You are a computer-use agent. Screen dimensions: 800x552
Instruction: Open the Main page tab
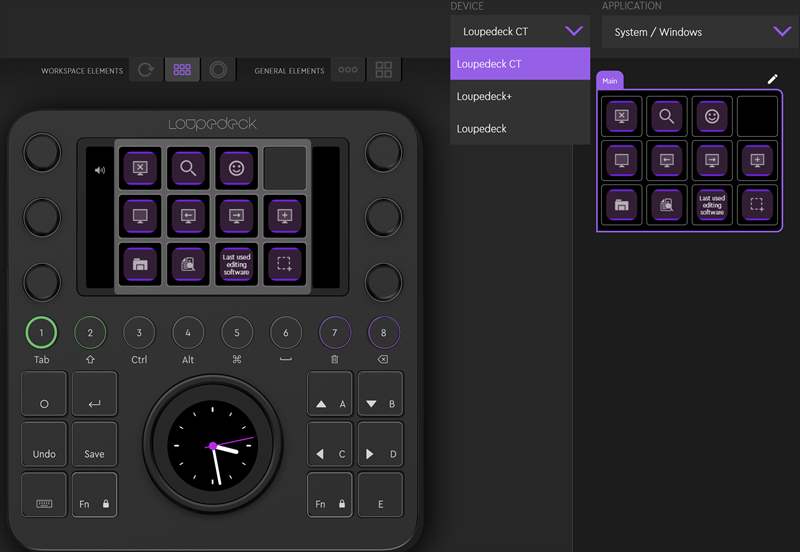tap(610, 81)
